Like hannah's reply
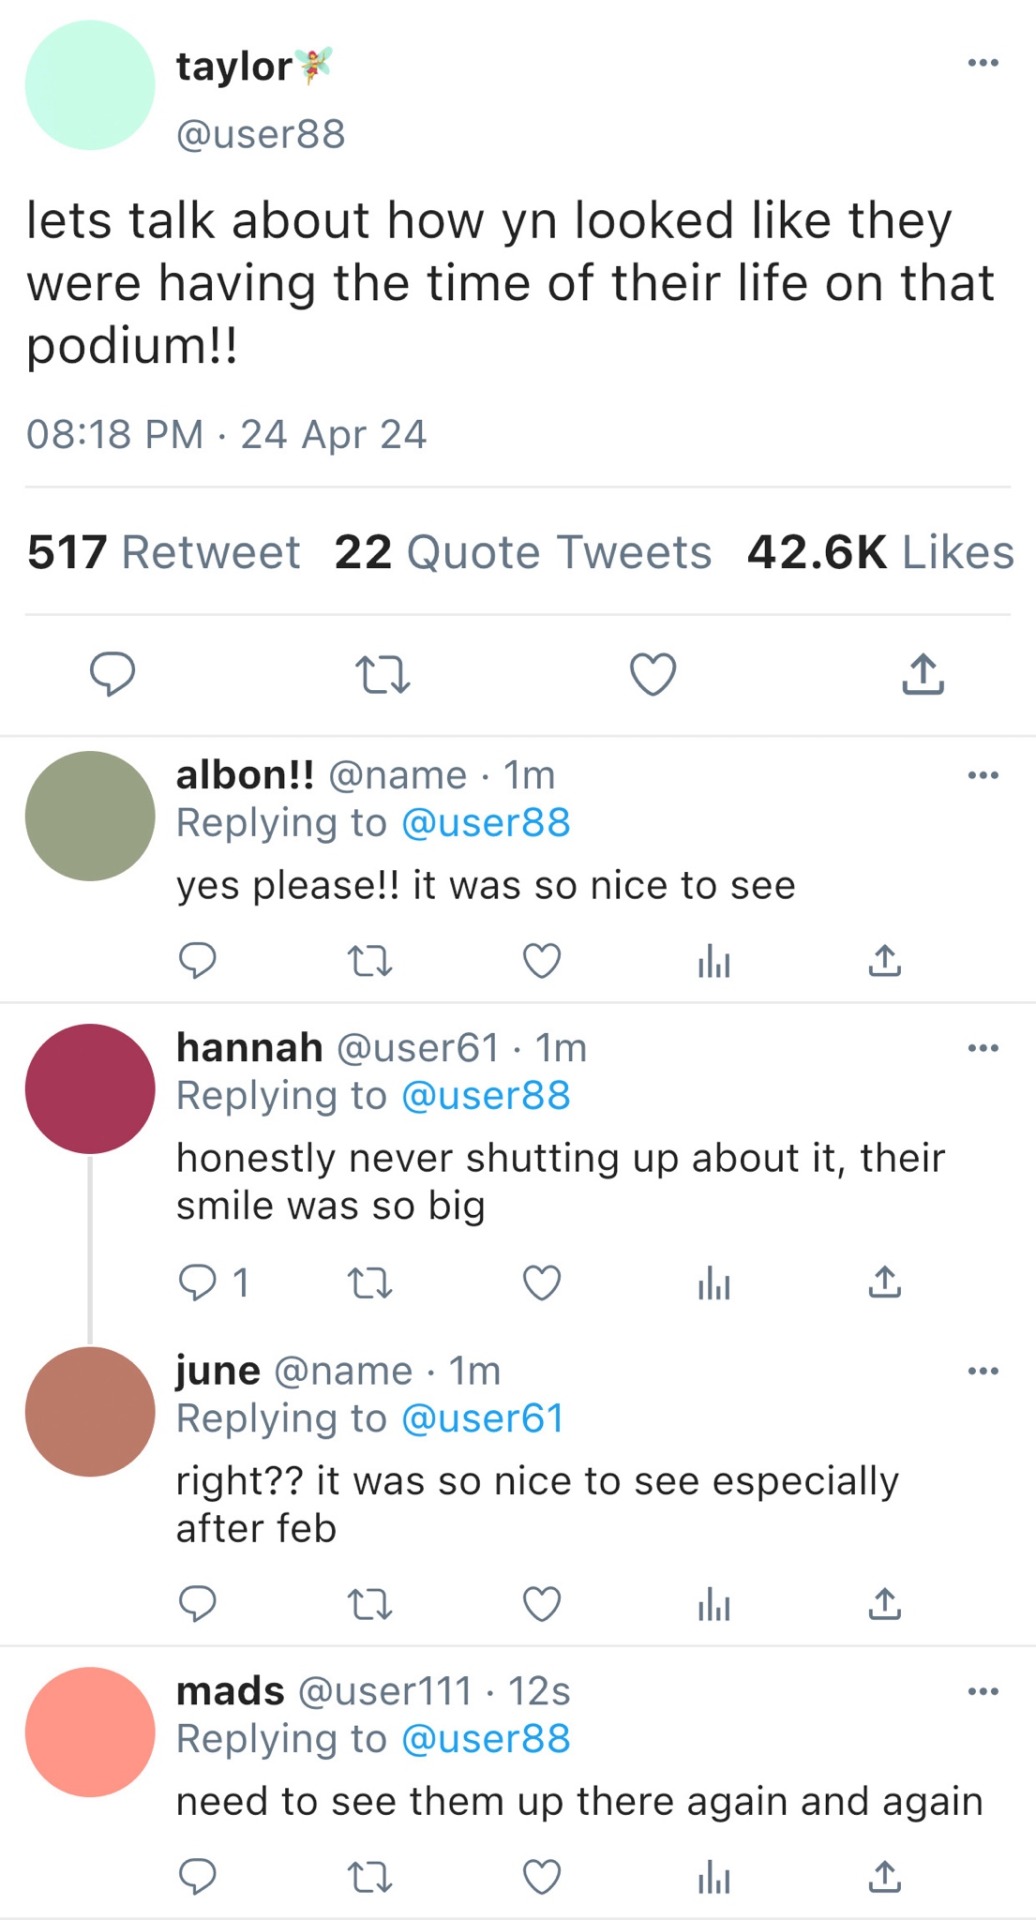Viewport: 1036px width, 1920px height. tap(542, 1283)
